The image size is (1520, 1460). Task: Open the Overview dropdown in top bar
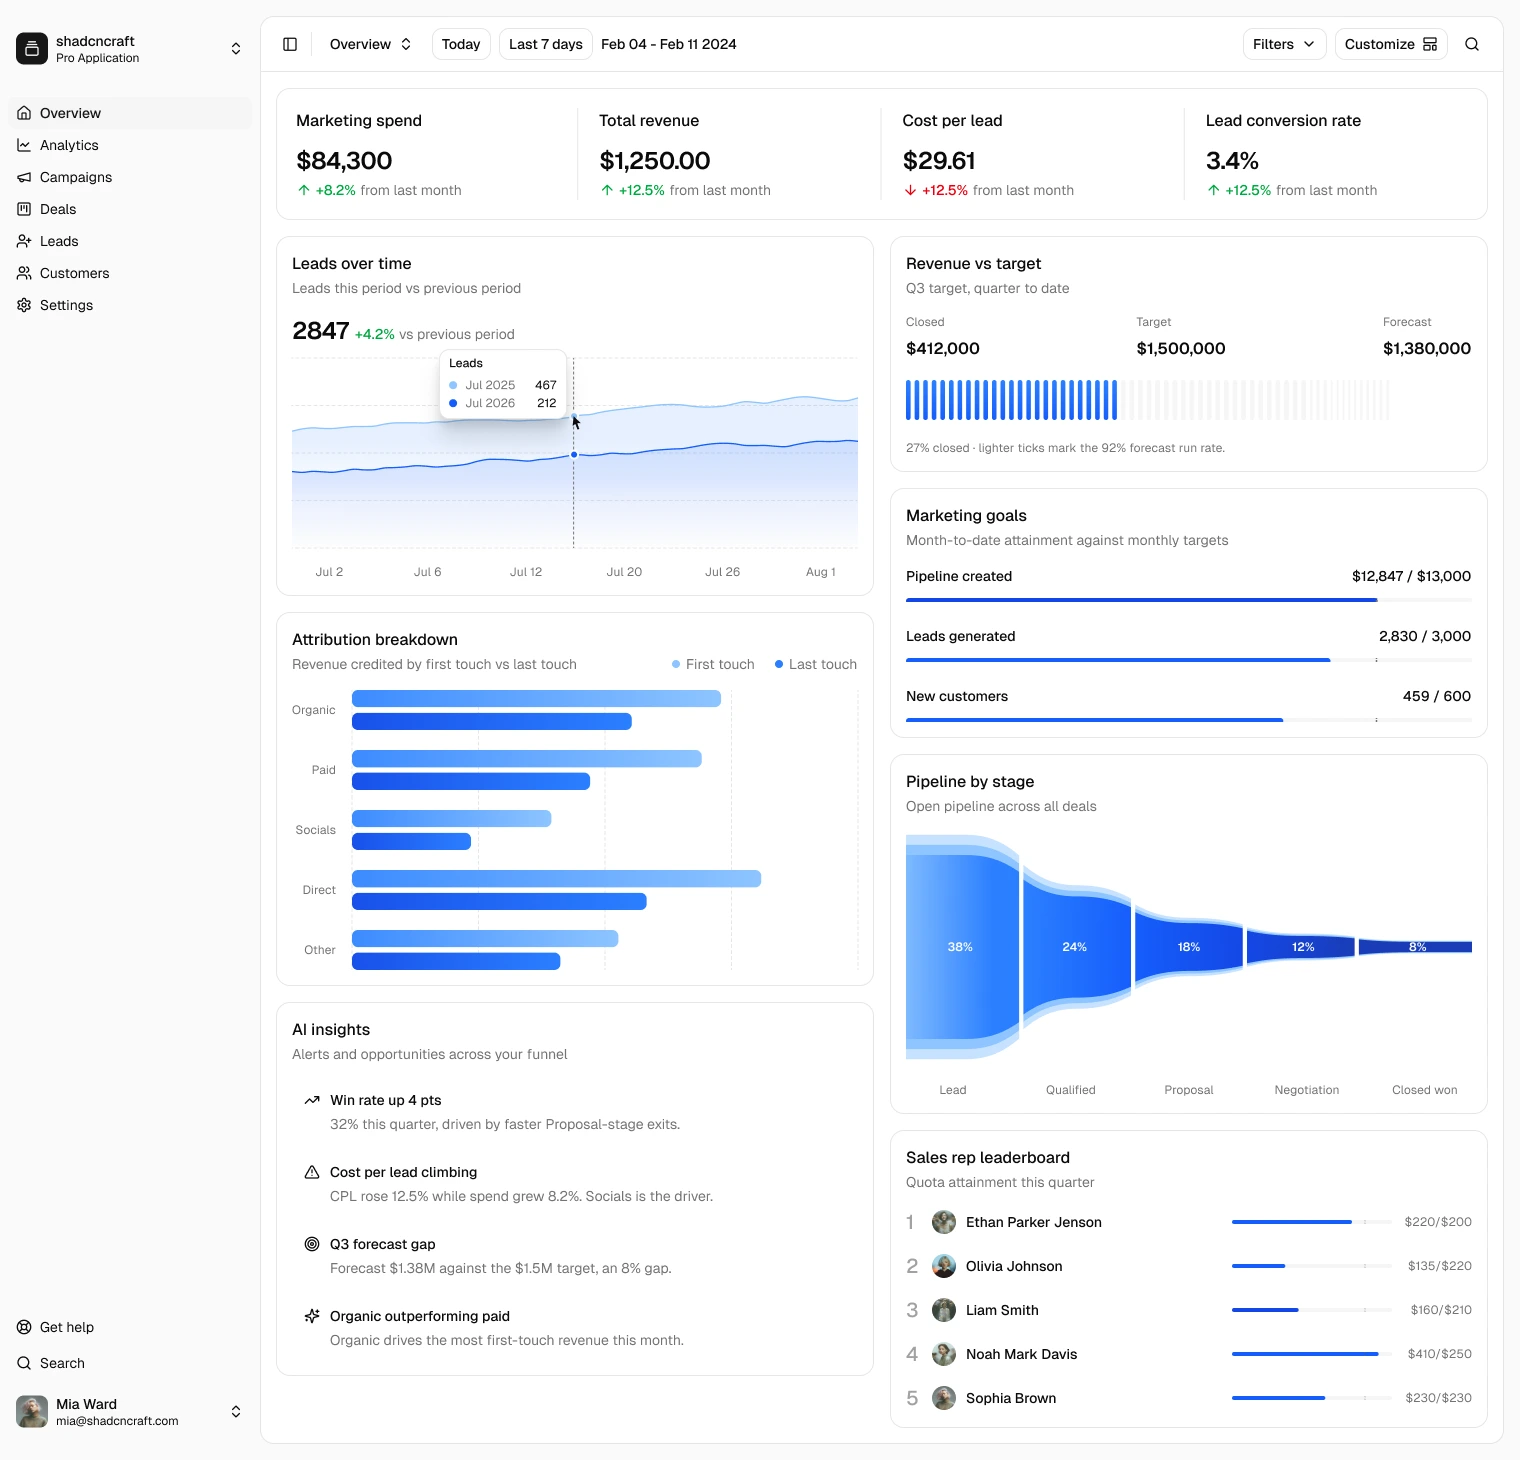(x=370, y=44)
